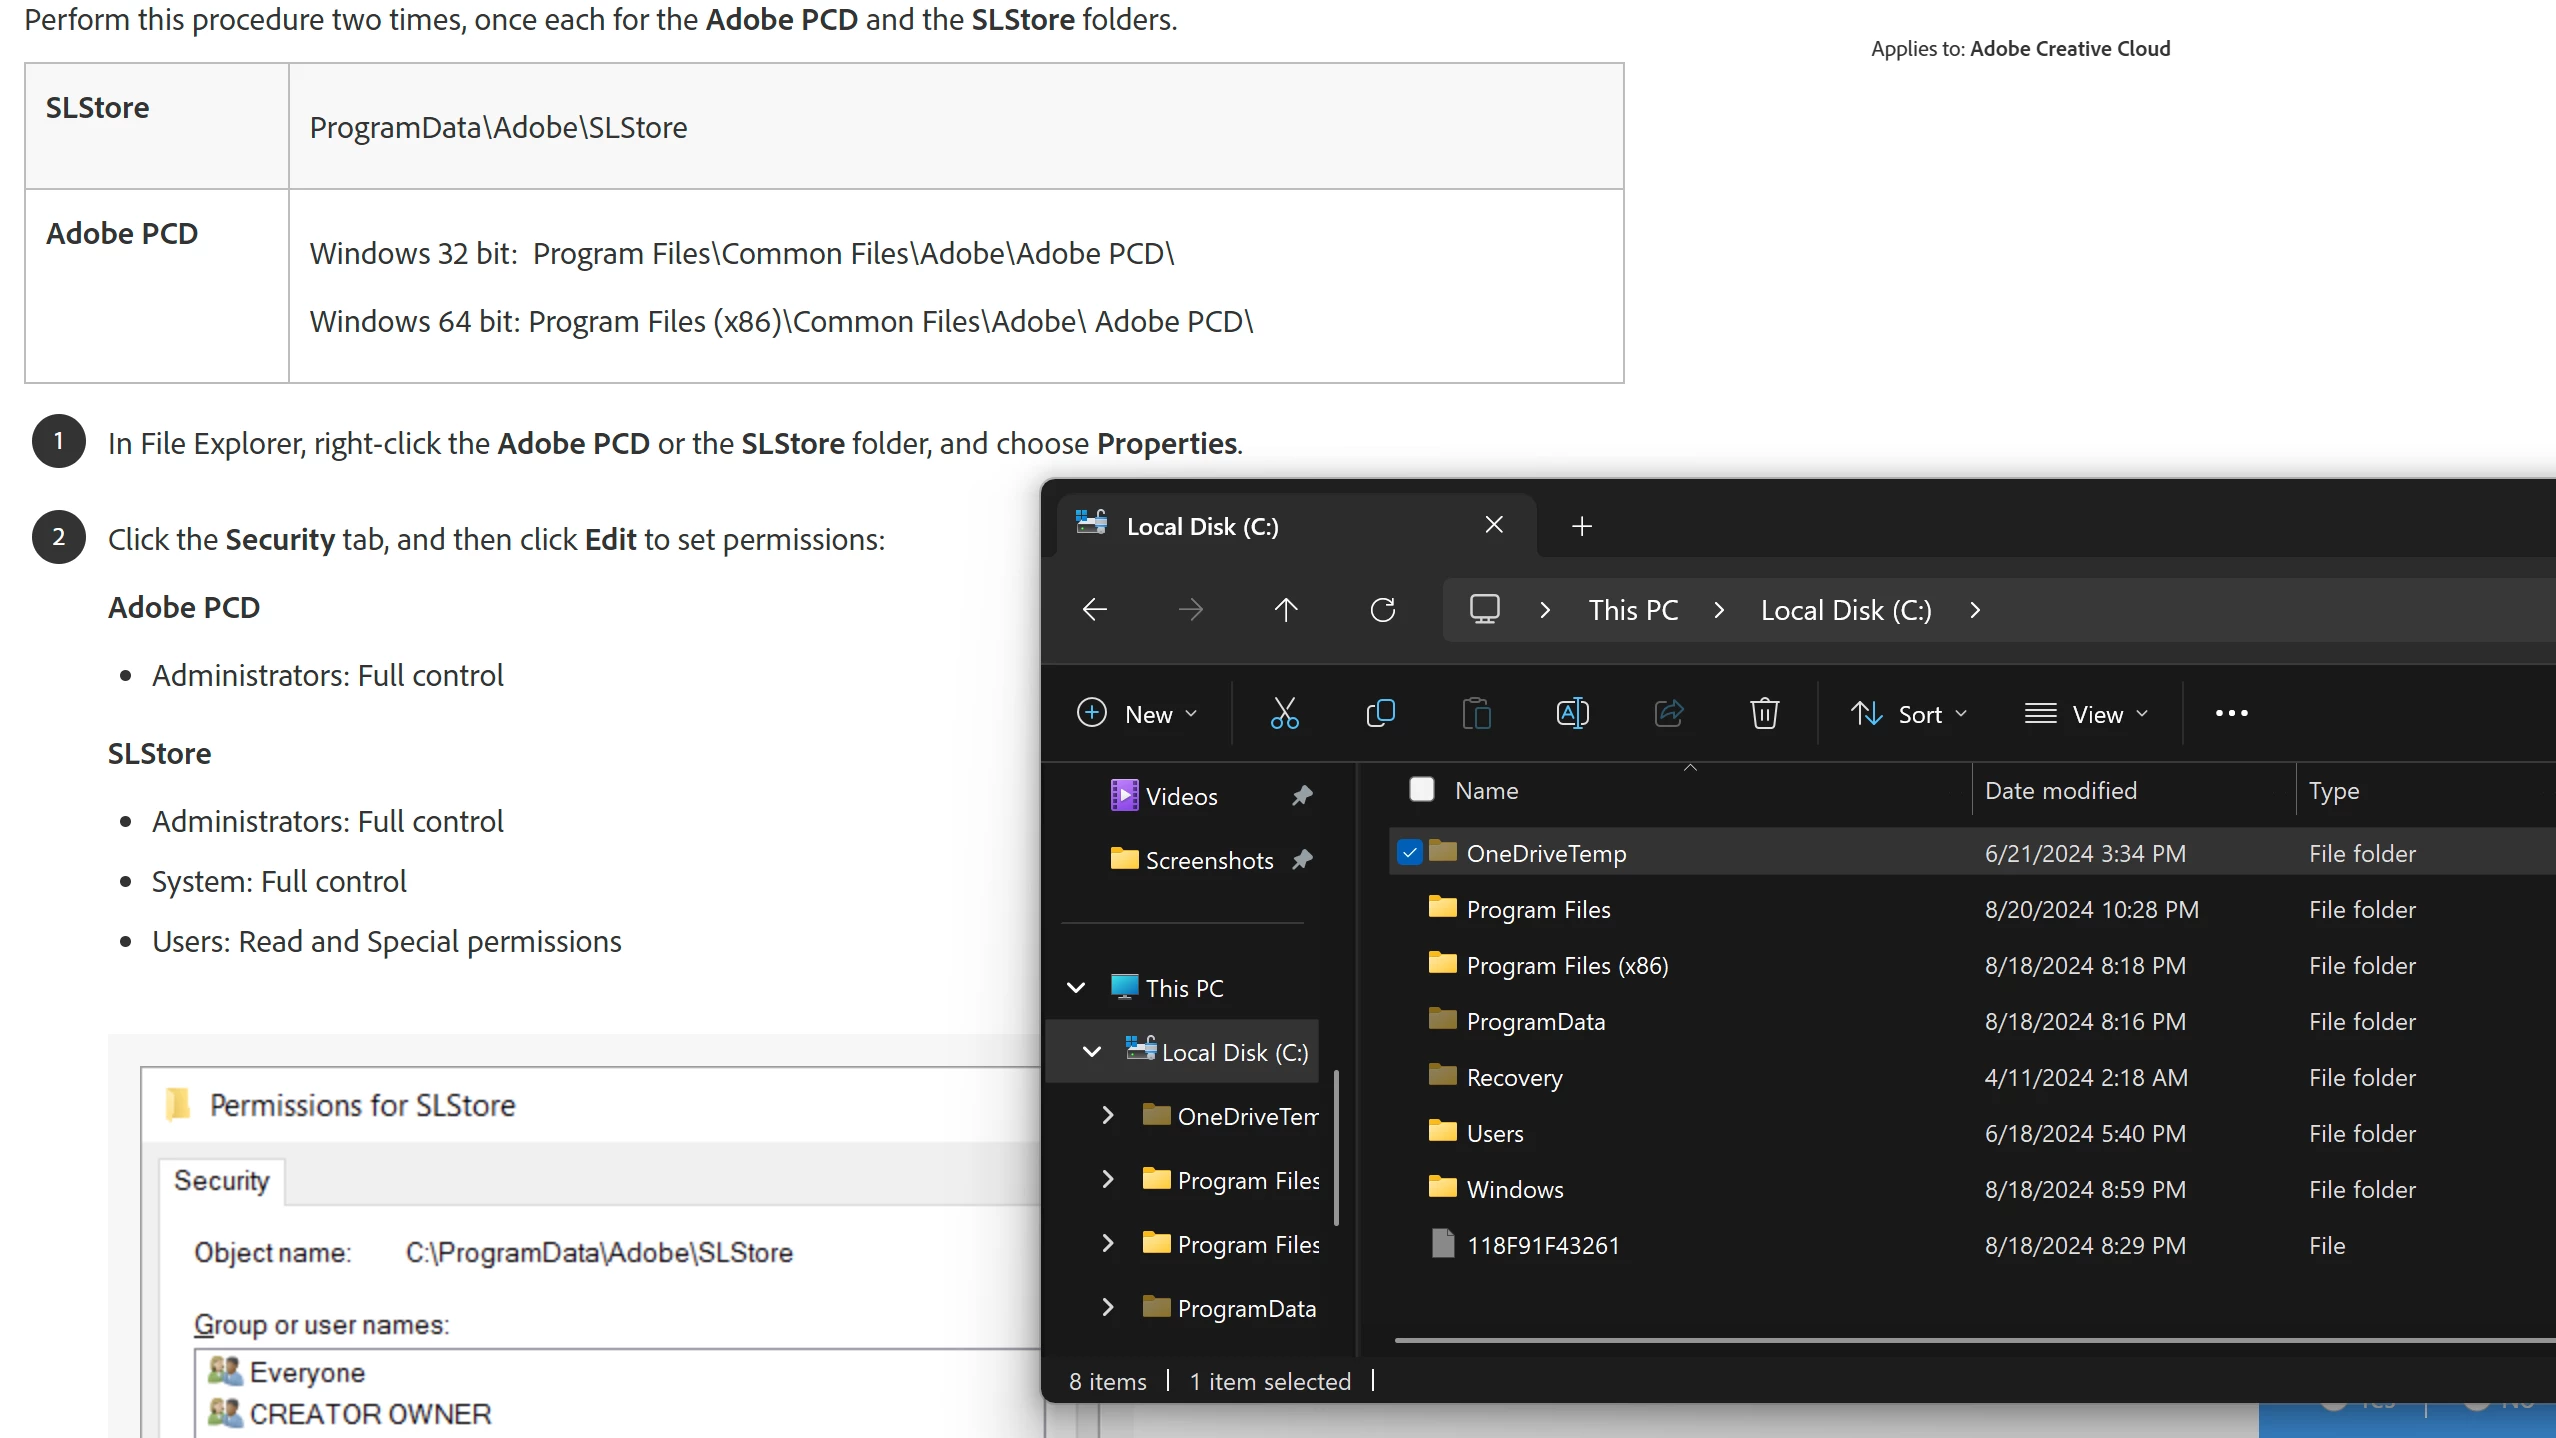Open the New item menu button
This screenshot has height=1438, width=2556.
1136,713
